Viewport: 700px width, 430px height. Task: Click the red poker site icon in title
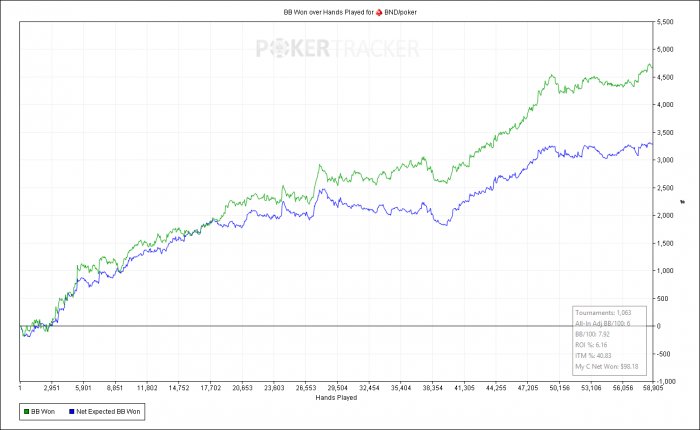click(379, 13)
